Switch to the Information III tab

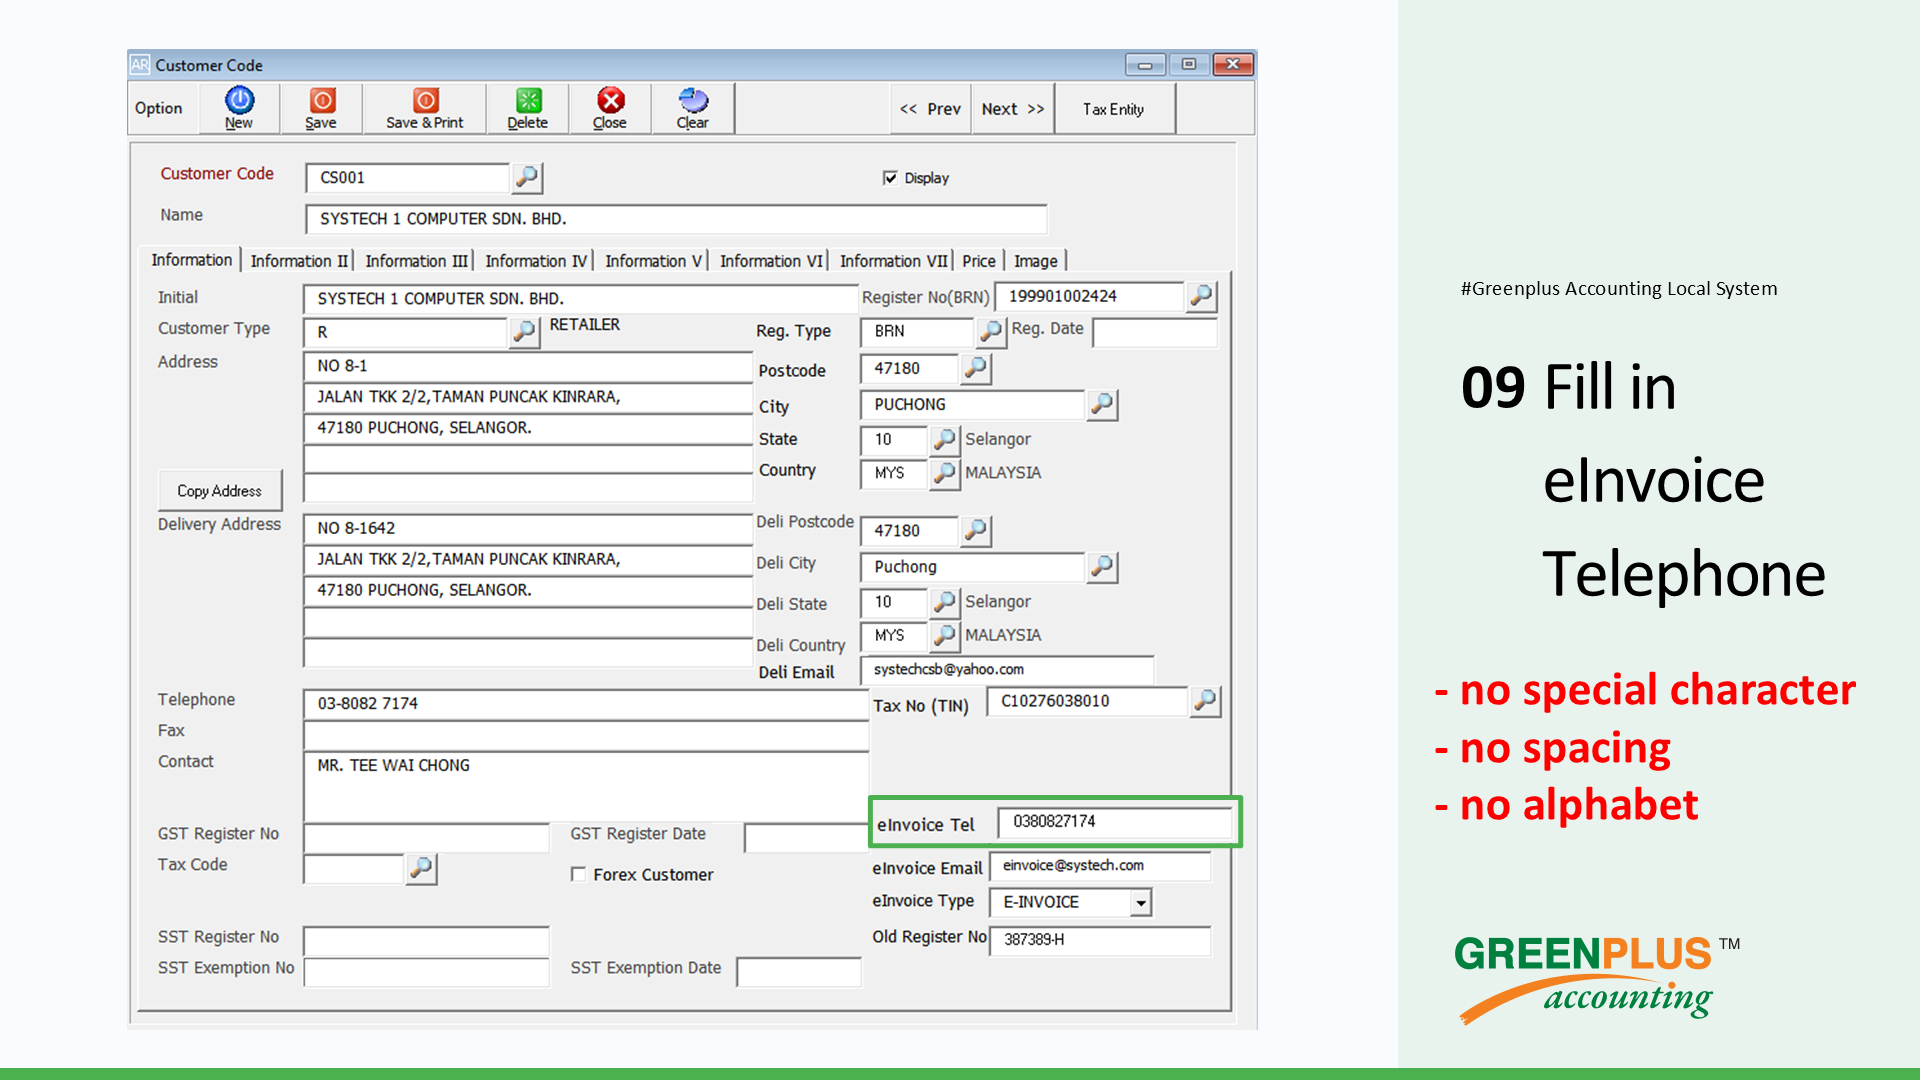tap(417, 261)
